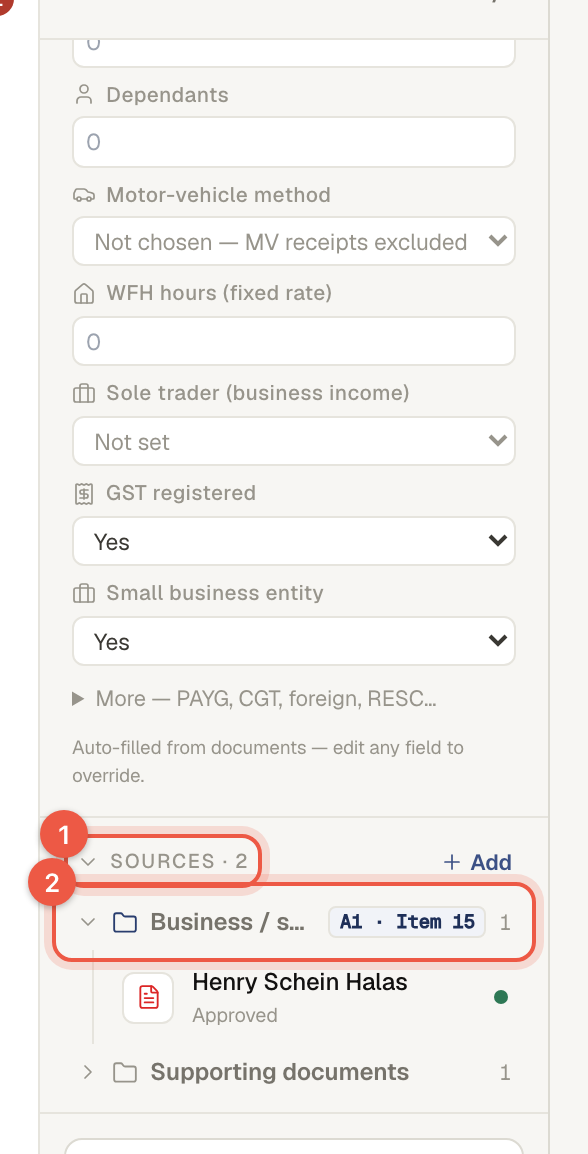Screen dimensions: 588x1154
Task: Click the Business folder icon
Action: [125, 922]
